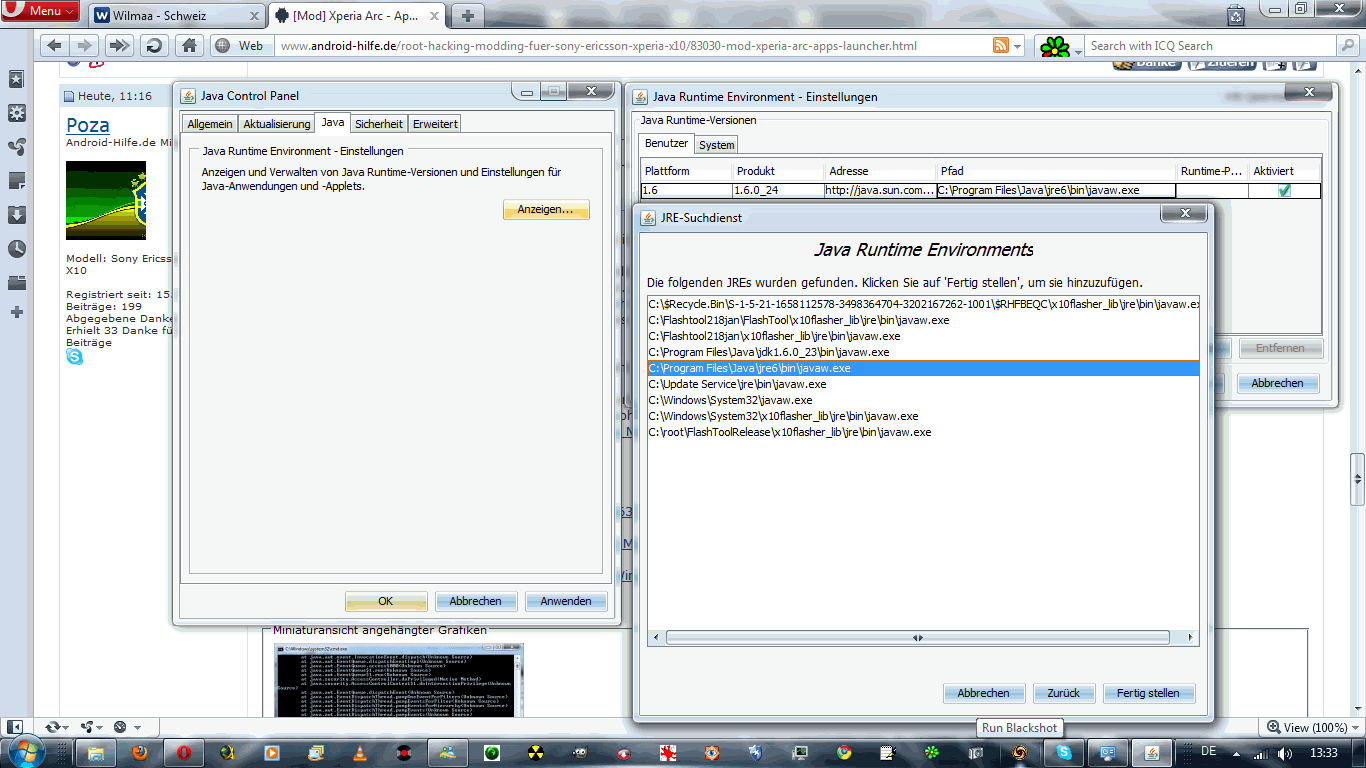Image resolution: width=1366 pixels, height=768 pixels.
Task: Open the Opera Menu dropdown
Action: tap(41, 11)
